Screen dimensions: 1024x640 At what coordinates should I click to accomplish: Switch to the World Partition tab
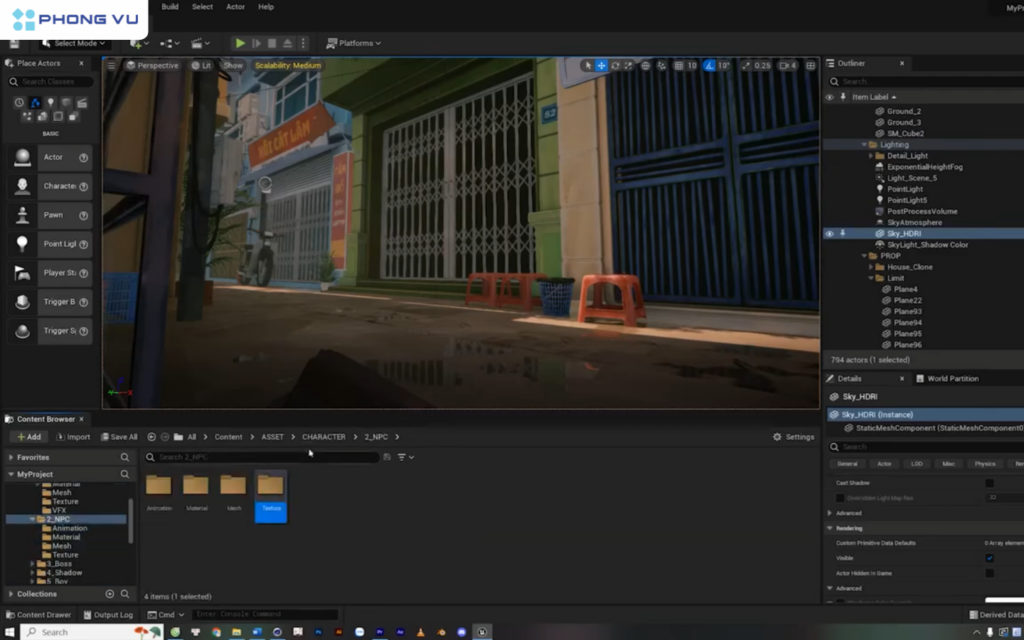[x=948, y=379]
